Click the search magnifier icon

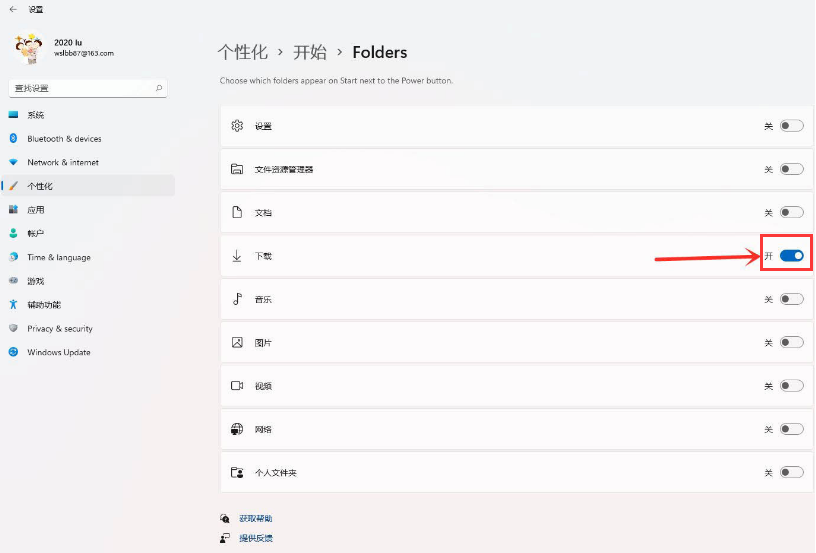[x=159, y=88]
